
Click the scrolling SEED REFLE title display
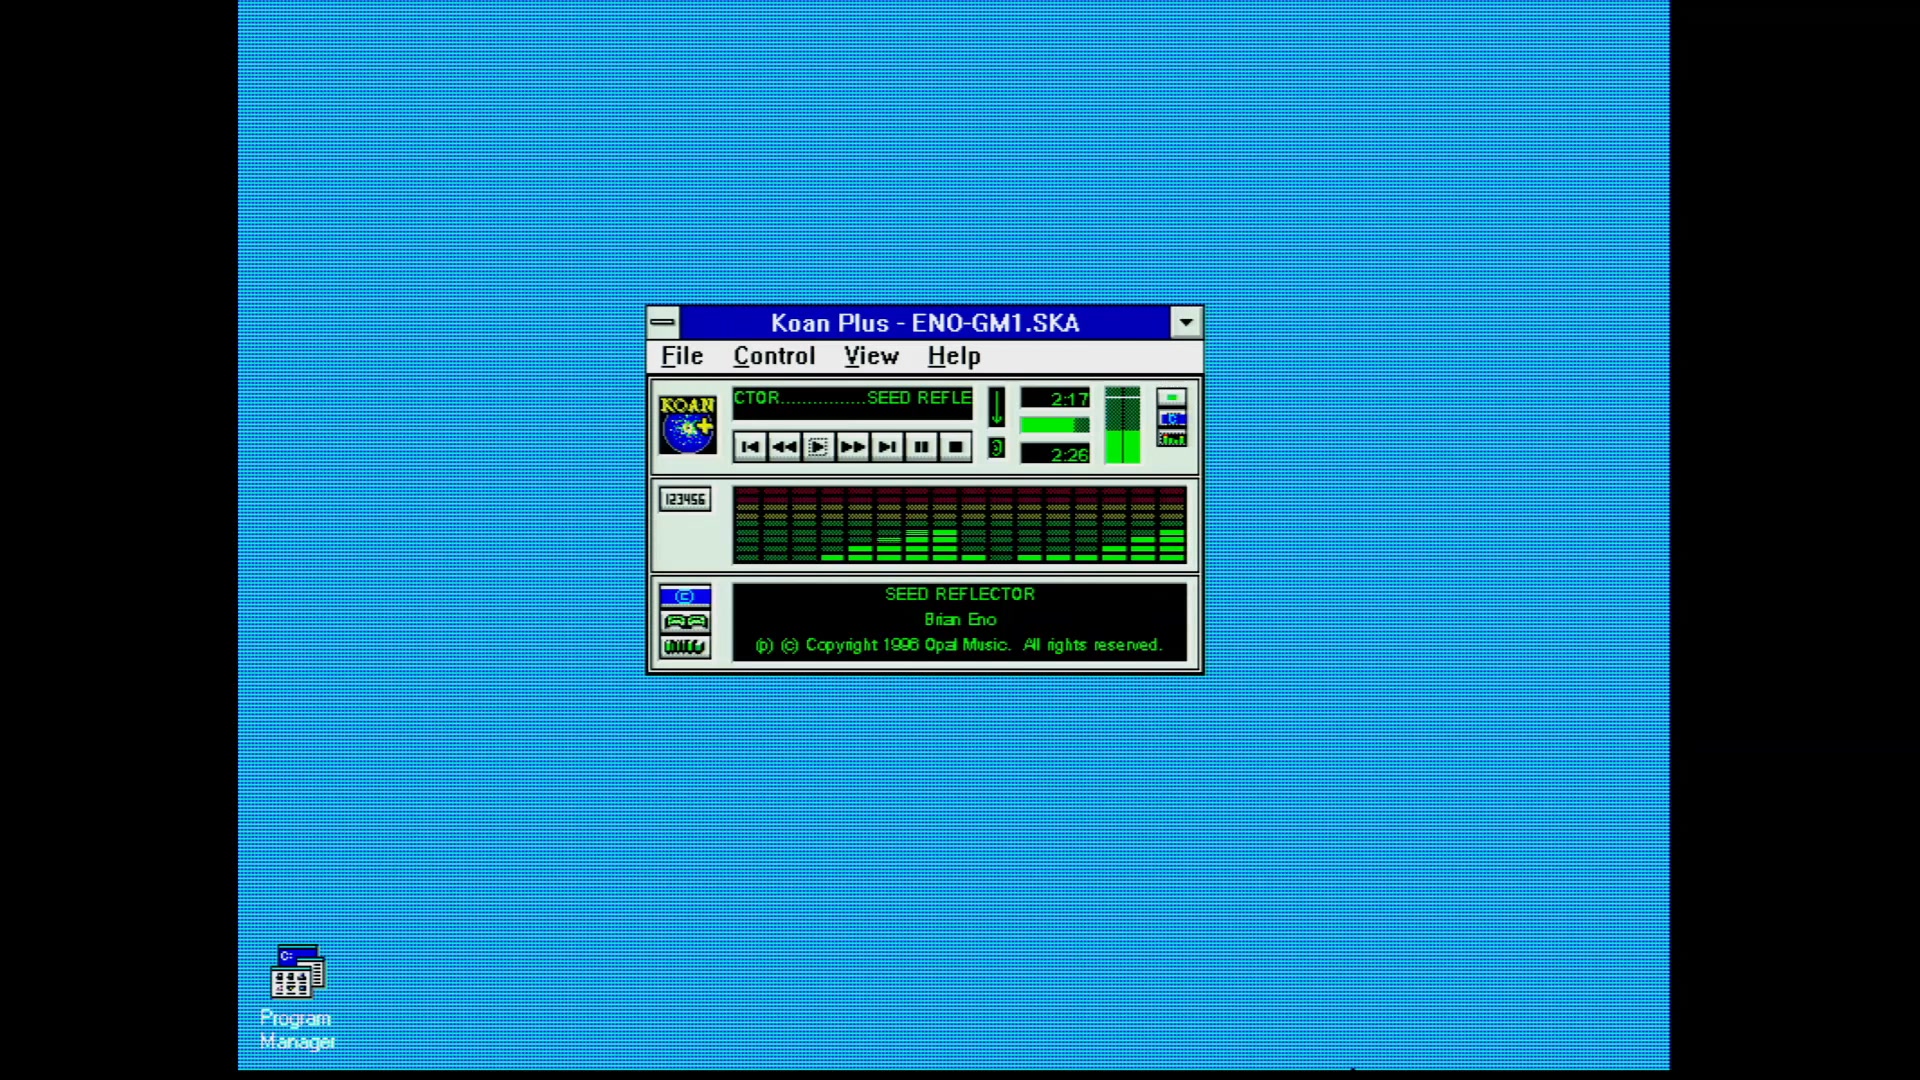(x=852, y=402)
